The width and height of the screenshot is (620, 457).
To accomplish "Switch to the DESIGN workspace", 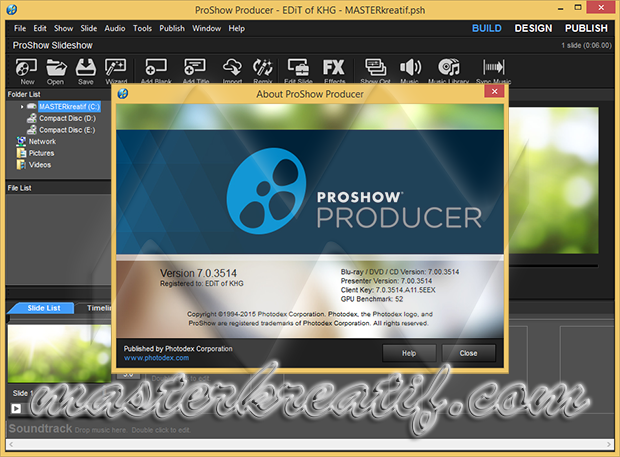I will [x=533, y=28].
